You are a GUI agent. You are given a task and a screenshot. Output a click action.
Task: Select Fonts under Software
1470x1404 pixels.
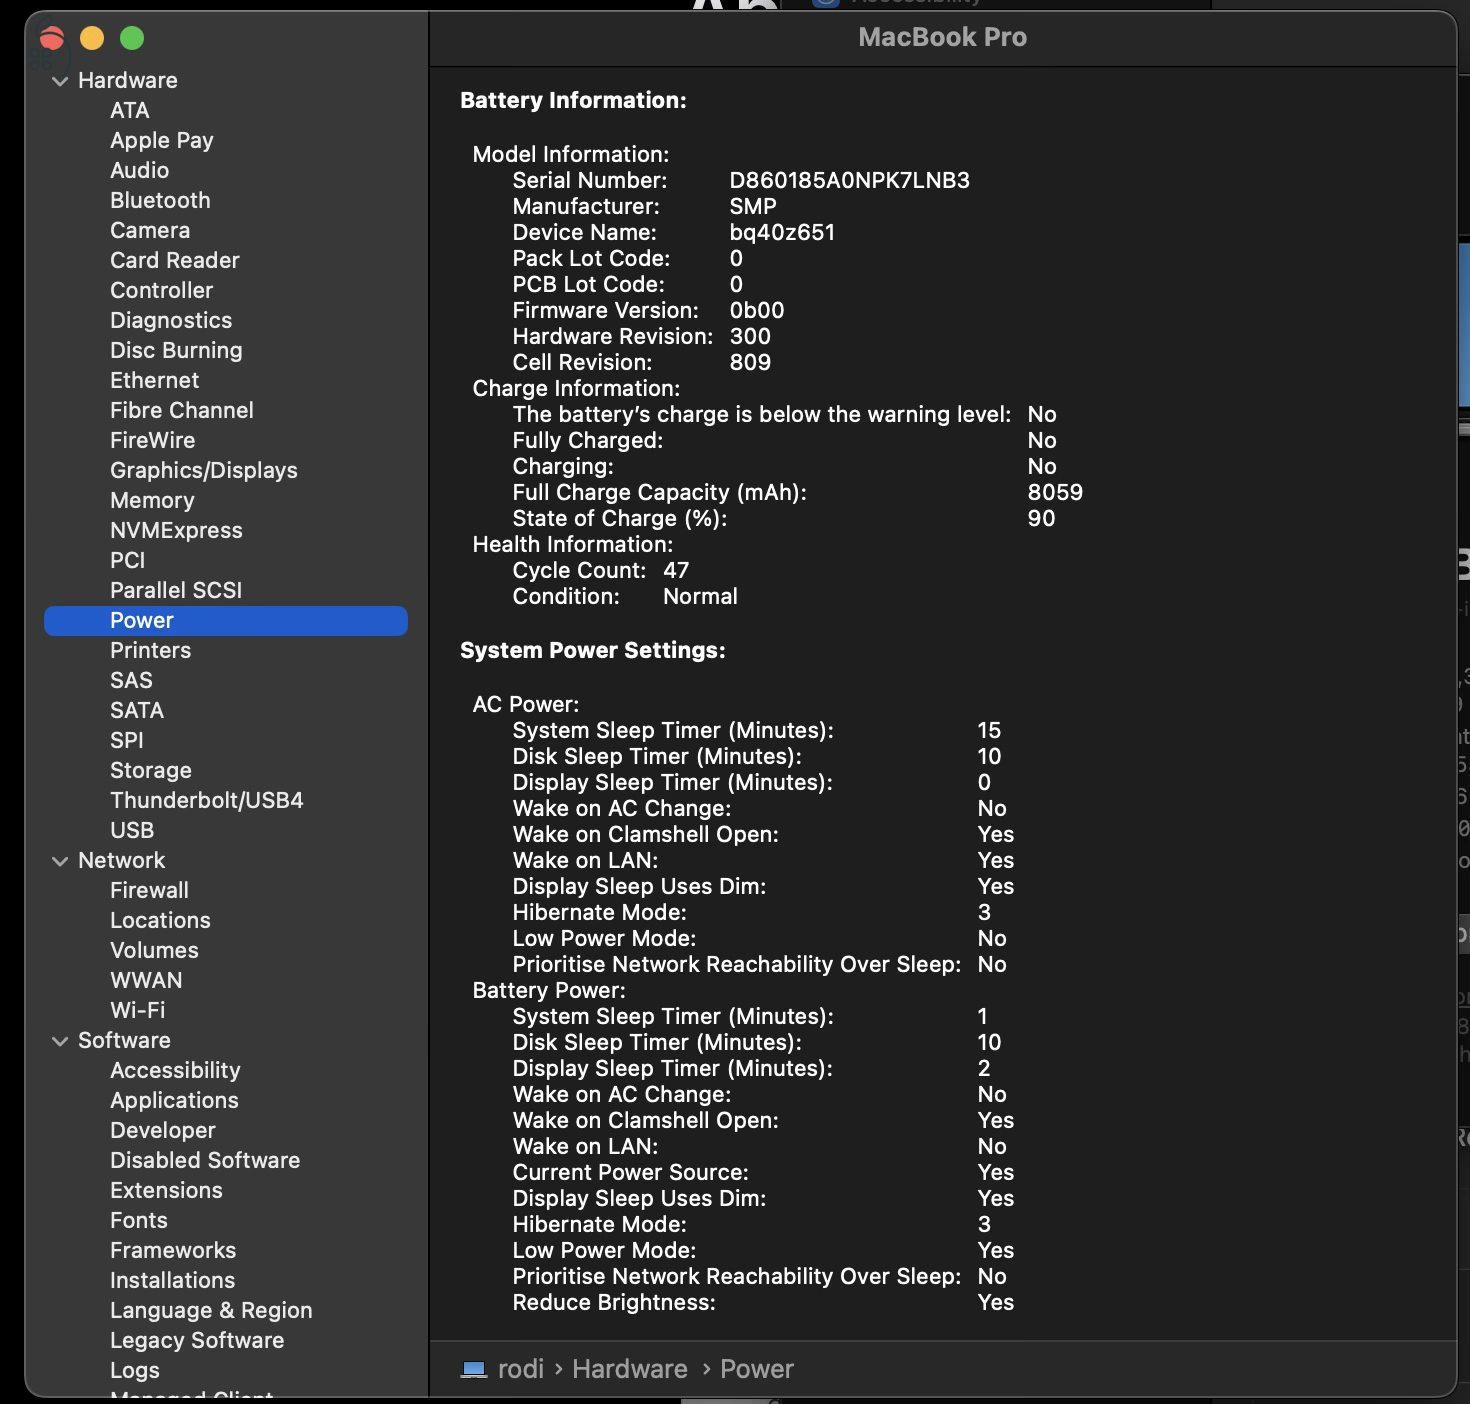pyautogui.click(x=139, y=1220)
